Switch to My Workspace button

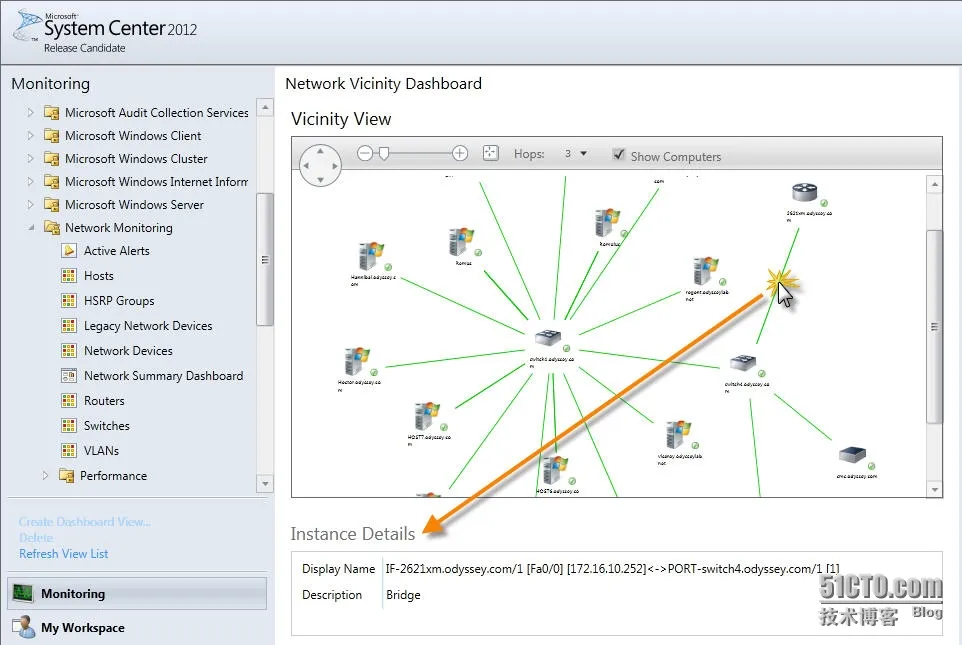click(x=137, y=627)
